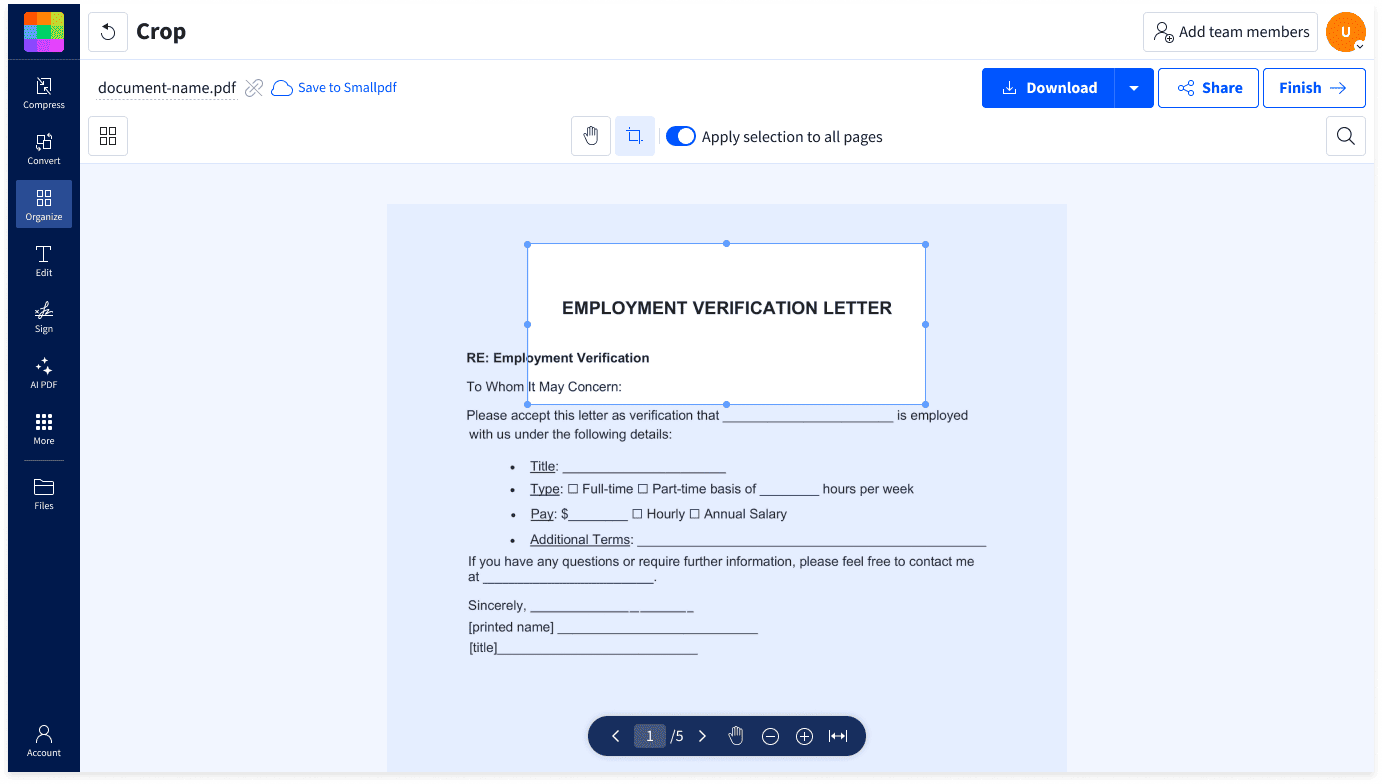Click the right-middle crop handle
Viewport: 1382px width, 784px height.
coord(925,324)
